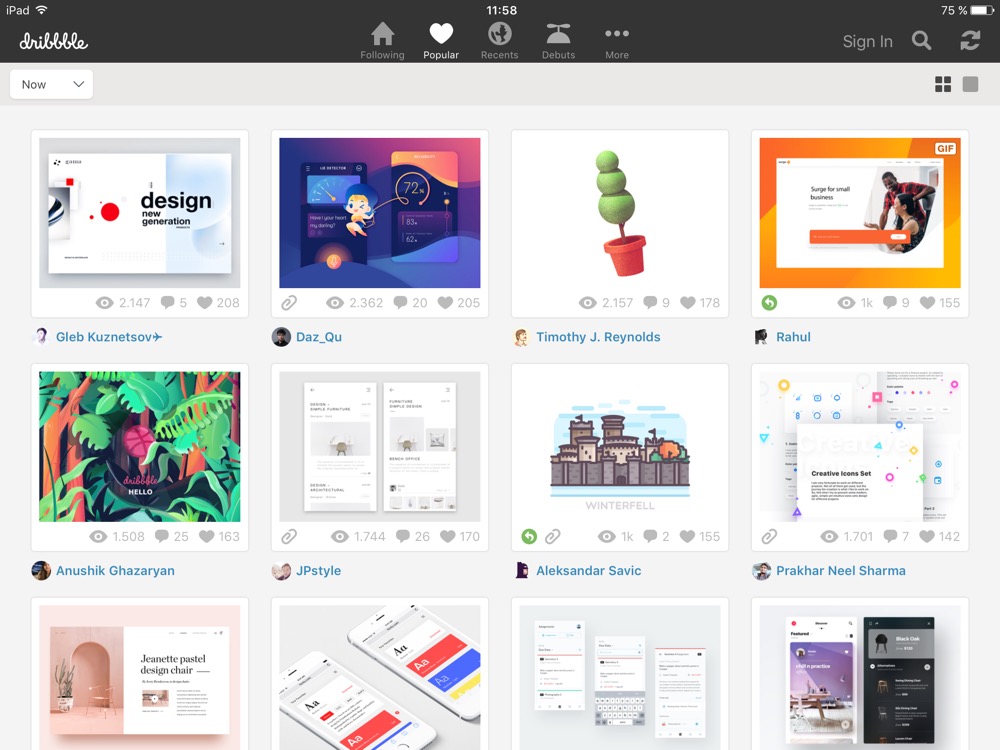1000x750 pixels.
Task: Open the search magnifier icon
Action: coord(922,41)
